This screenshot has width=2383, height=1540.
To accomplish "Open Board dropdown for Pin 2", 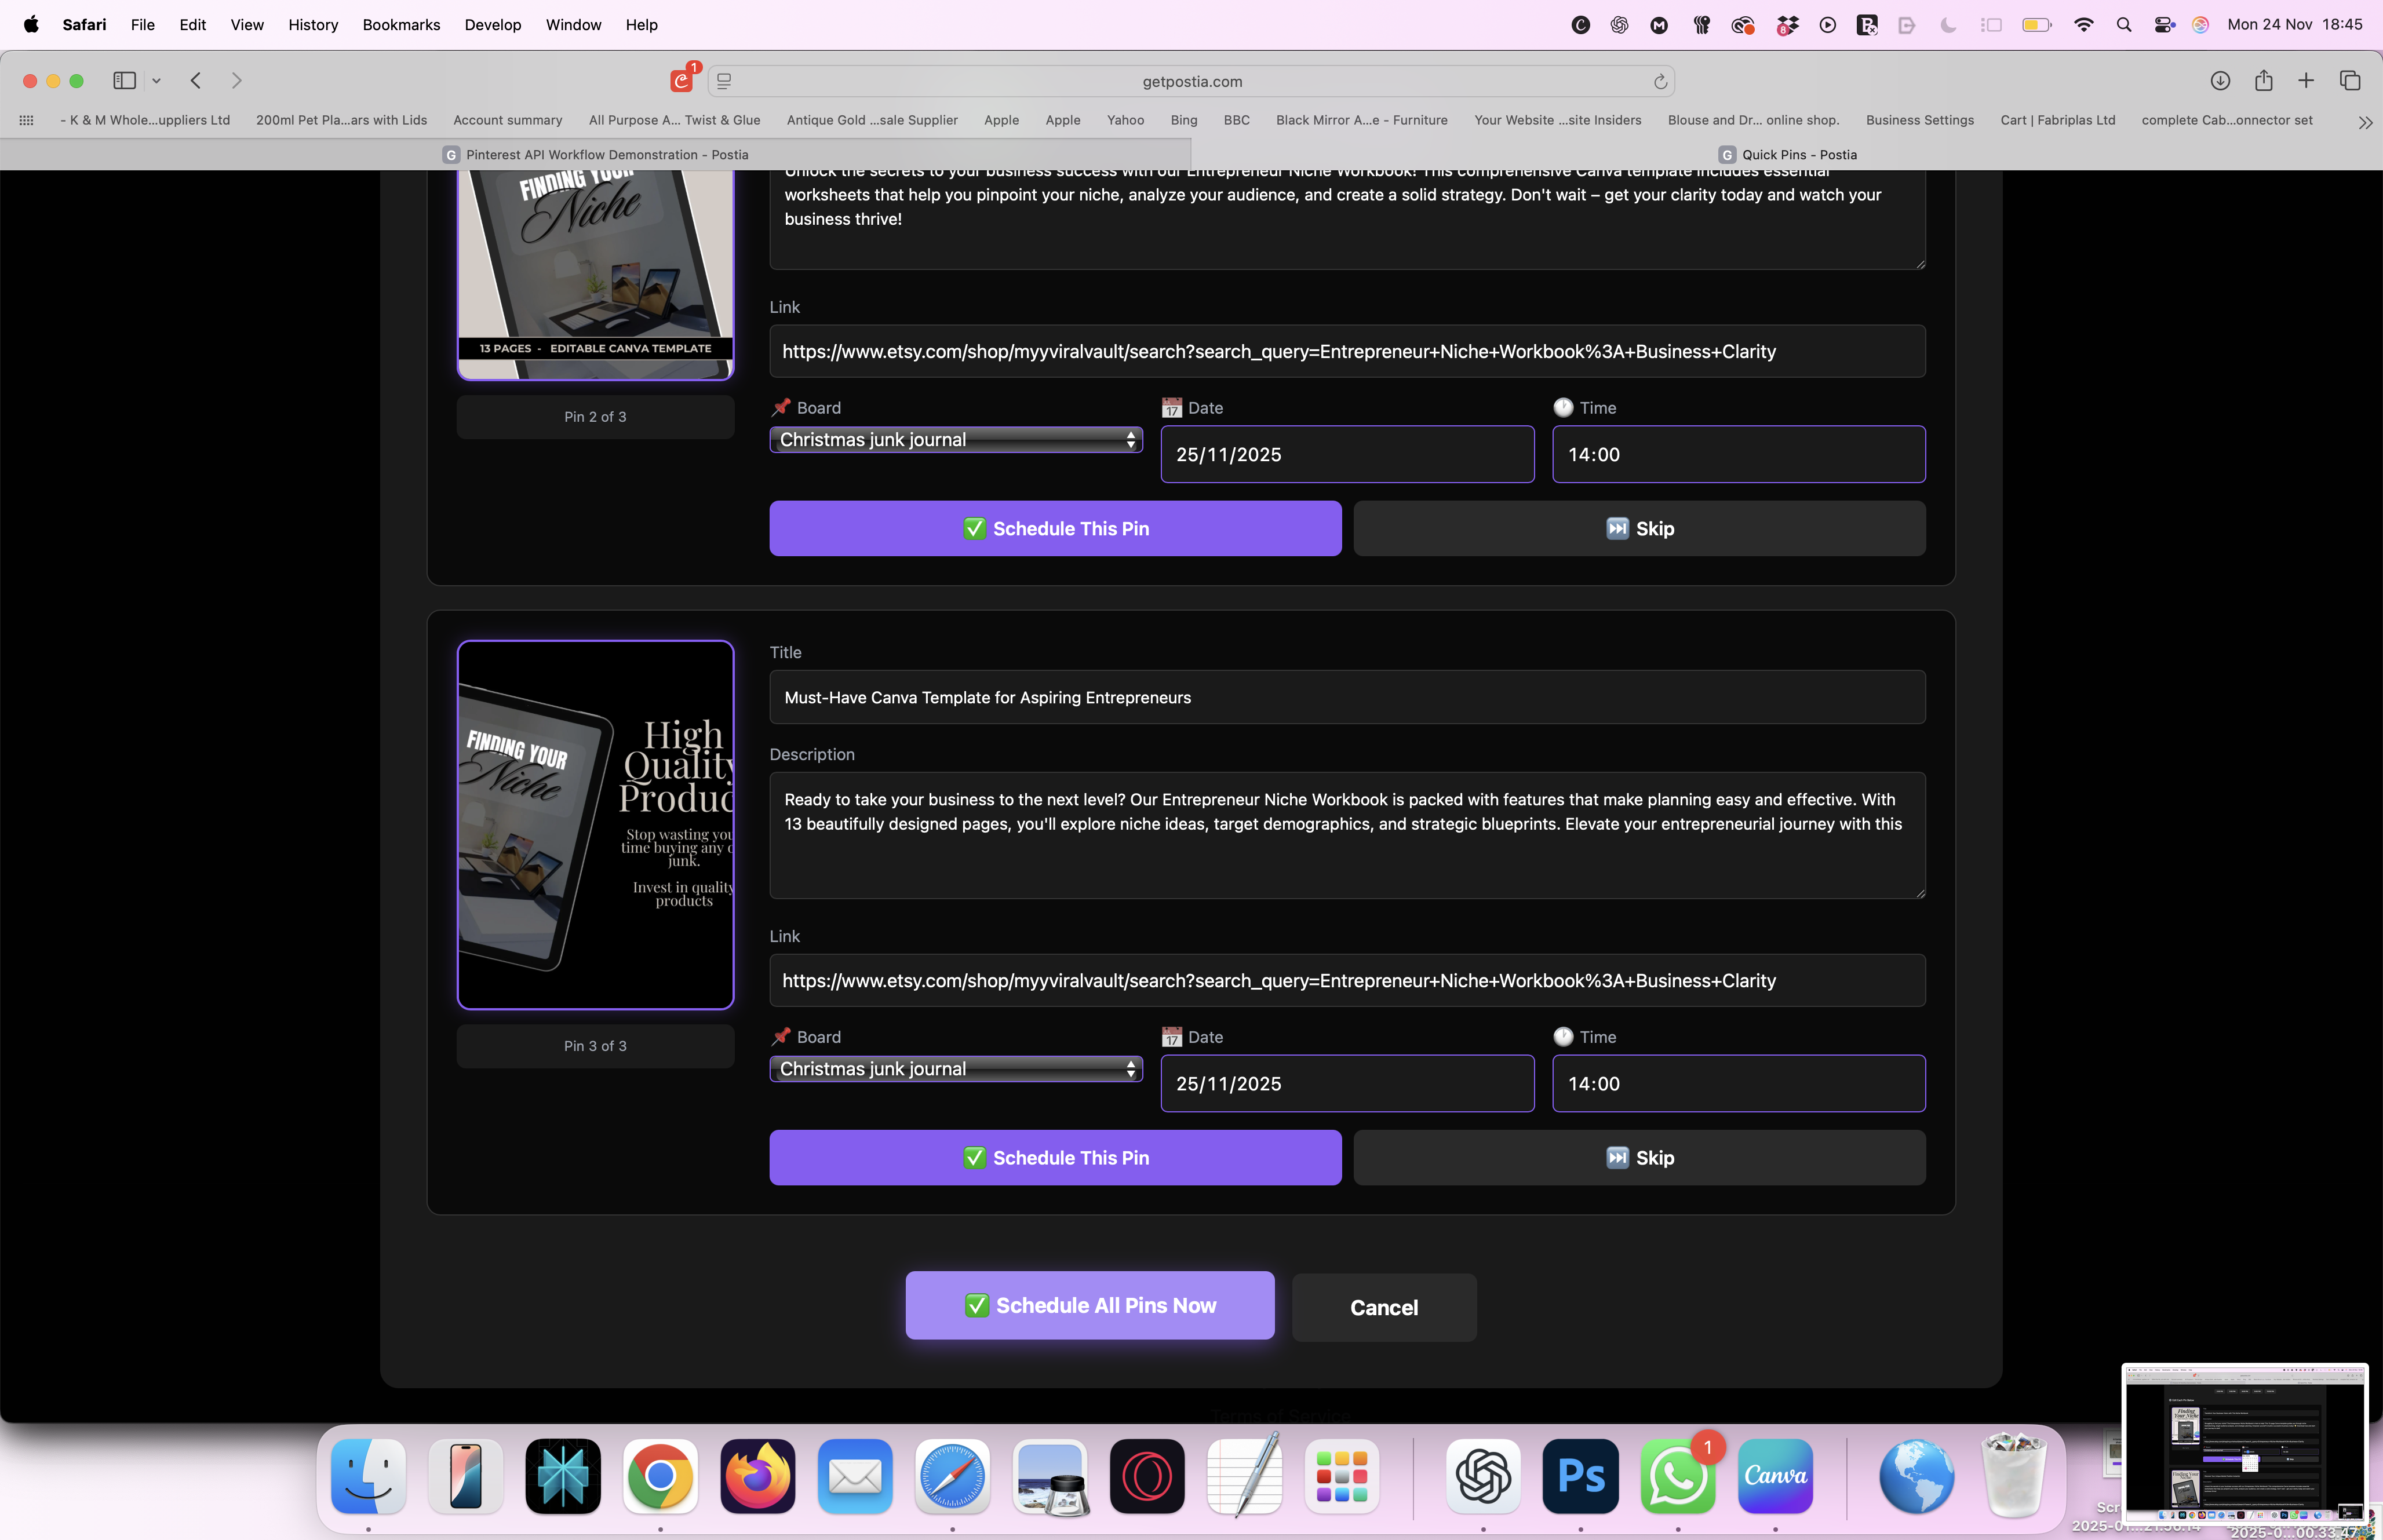I will tap(956, 440).
